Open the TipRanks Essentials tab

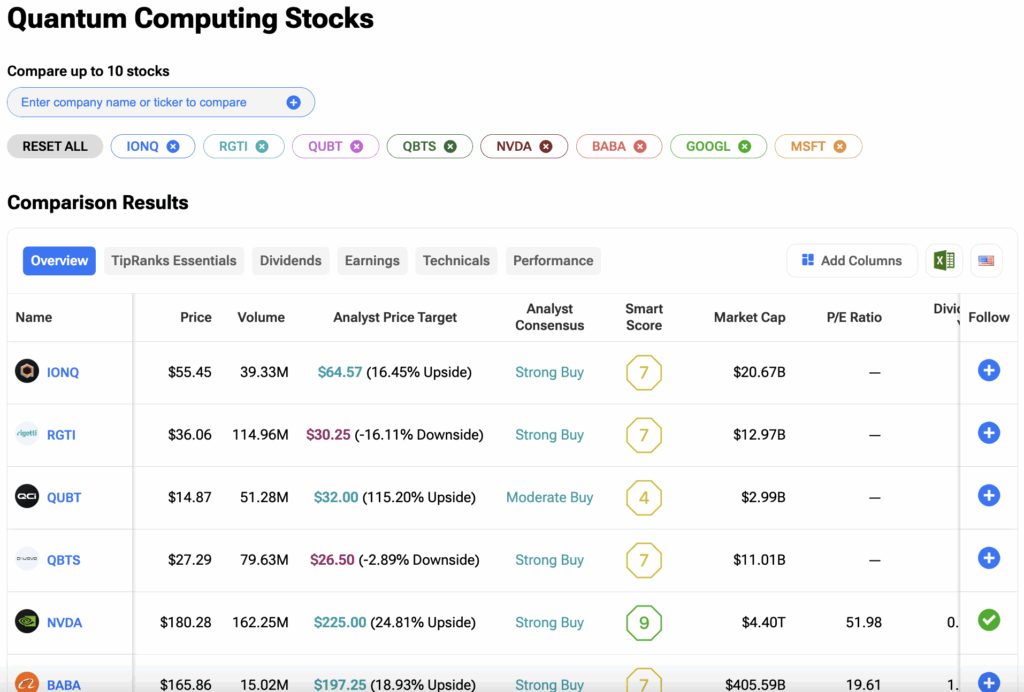(x=174, y=261)
